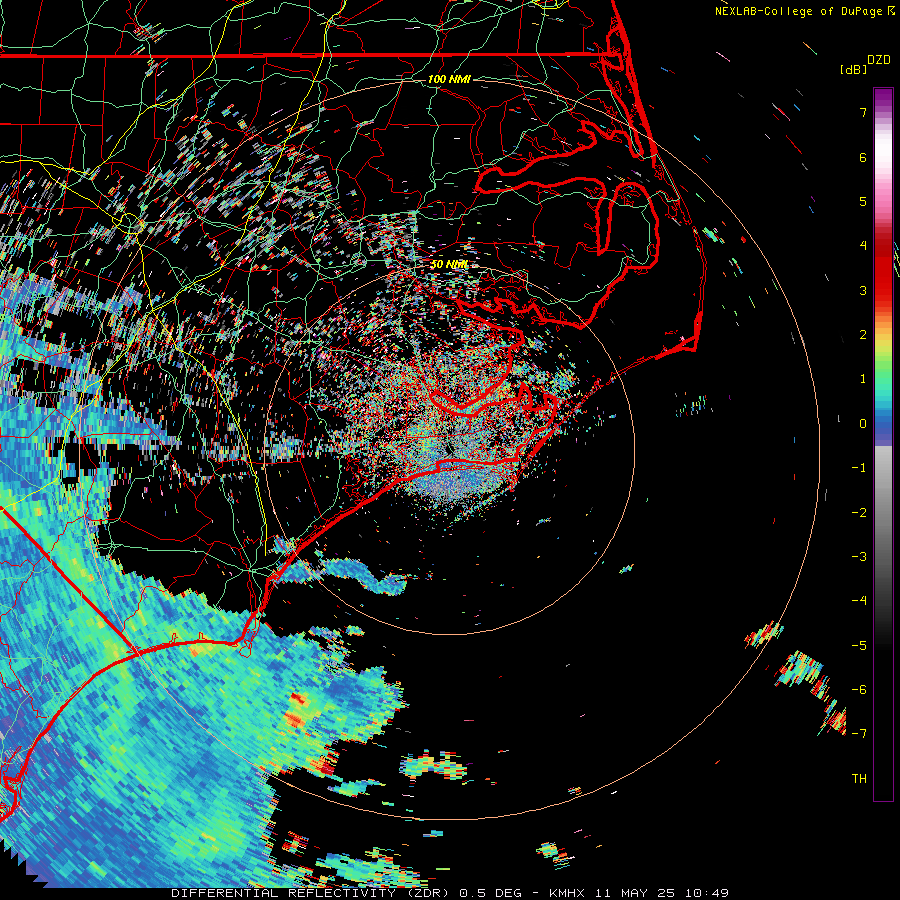Click the NEXLAB-College of DuPage credit text
The height and width of the screenshot is (900, 900).
[x=799, y=11]
